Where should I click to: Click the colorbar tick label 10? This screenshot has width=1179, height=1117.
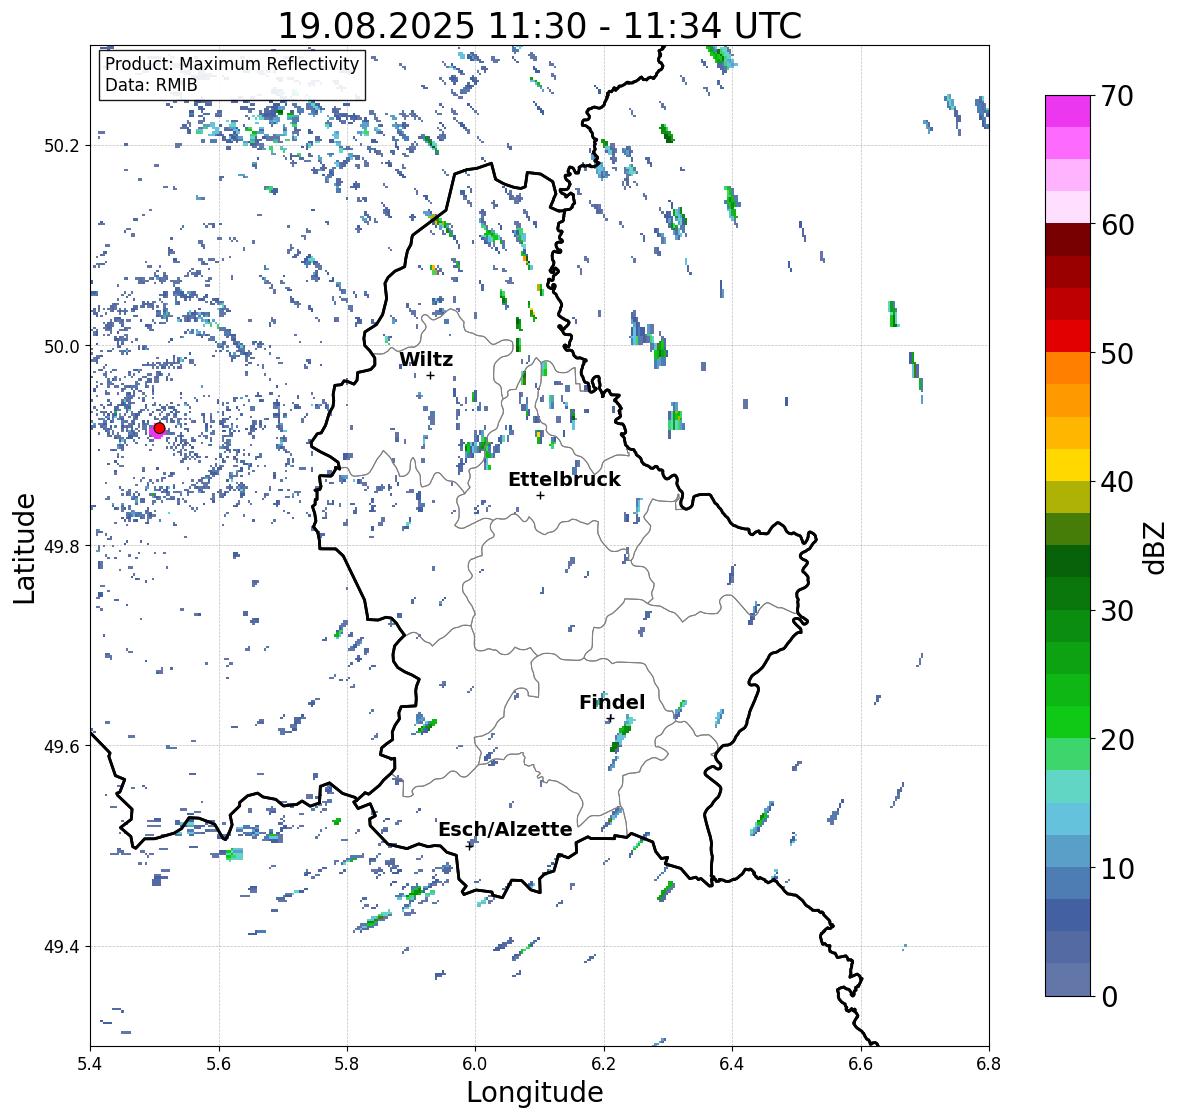(x=1117, y=869)
